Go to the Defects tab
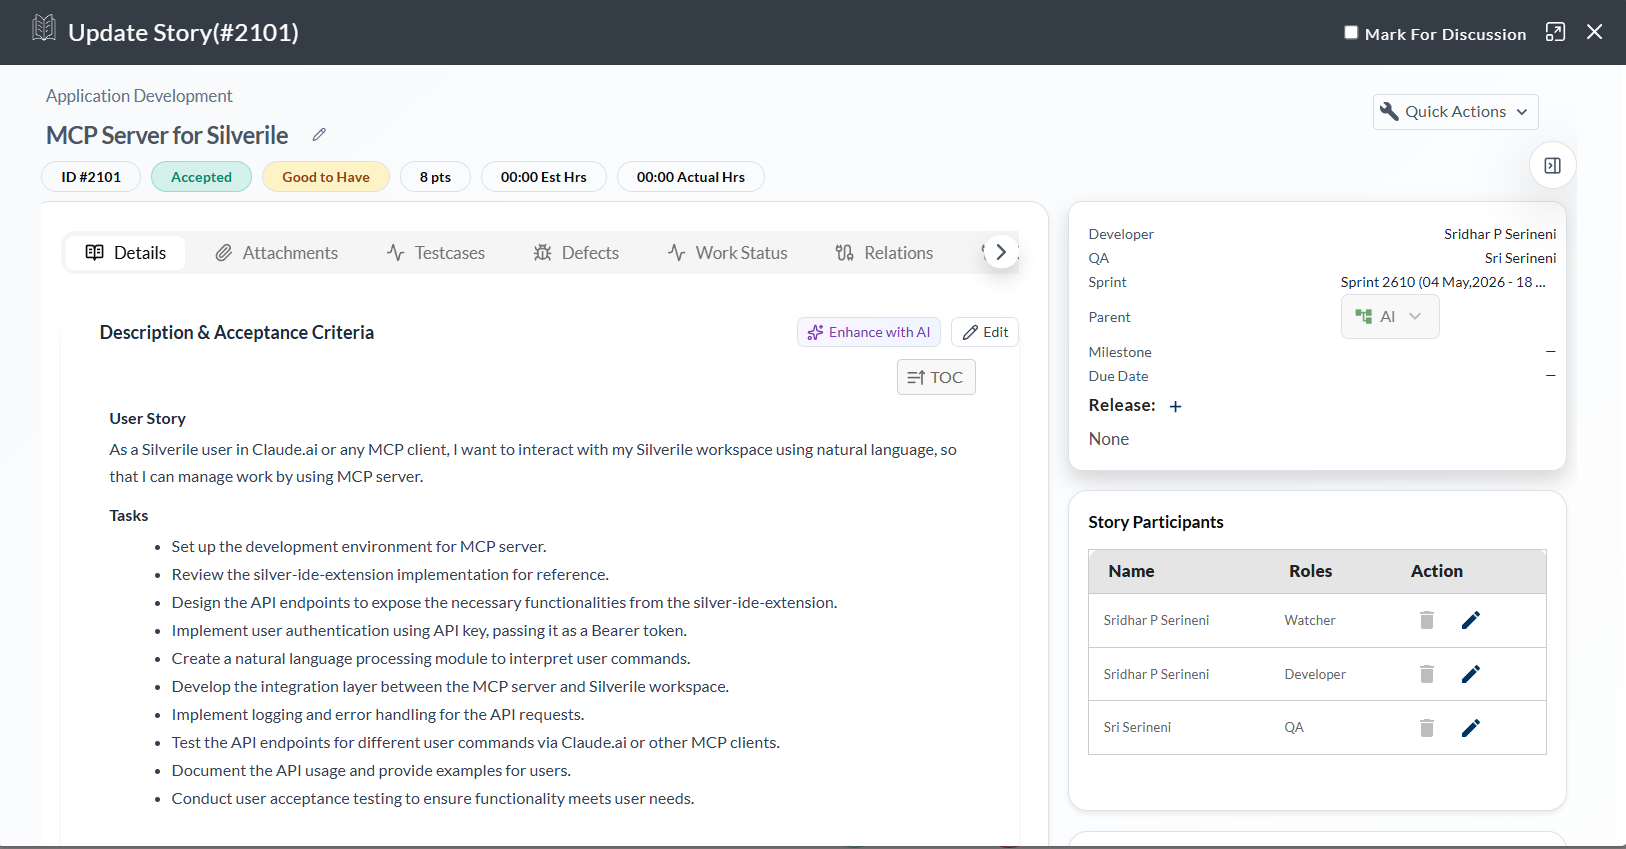This screenshot has height=849, width=1626. point(576,253)
